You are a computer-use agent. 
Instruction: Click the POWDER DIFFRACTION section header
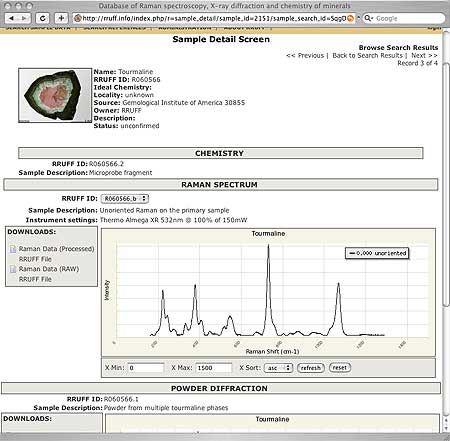pos(221,388)
